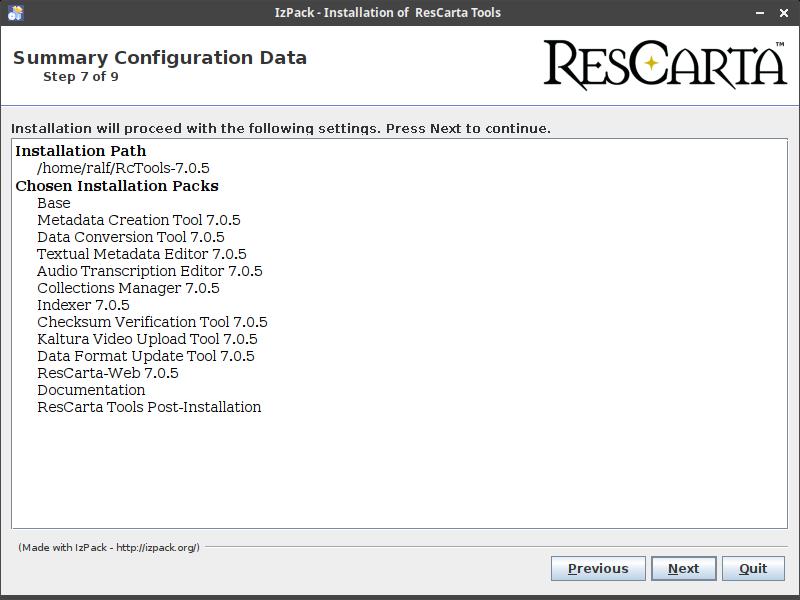Select ResCarta-Web 7.0.5 entry
Viewport: 800px width, 600px height.
[108, 373]
